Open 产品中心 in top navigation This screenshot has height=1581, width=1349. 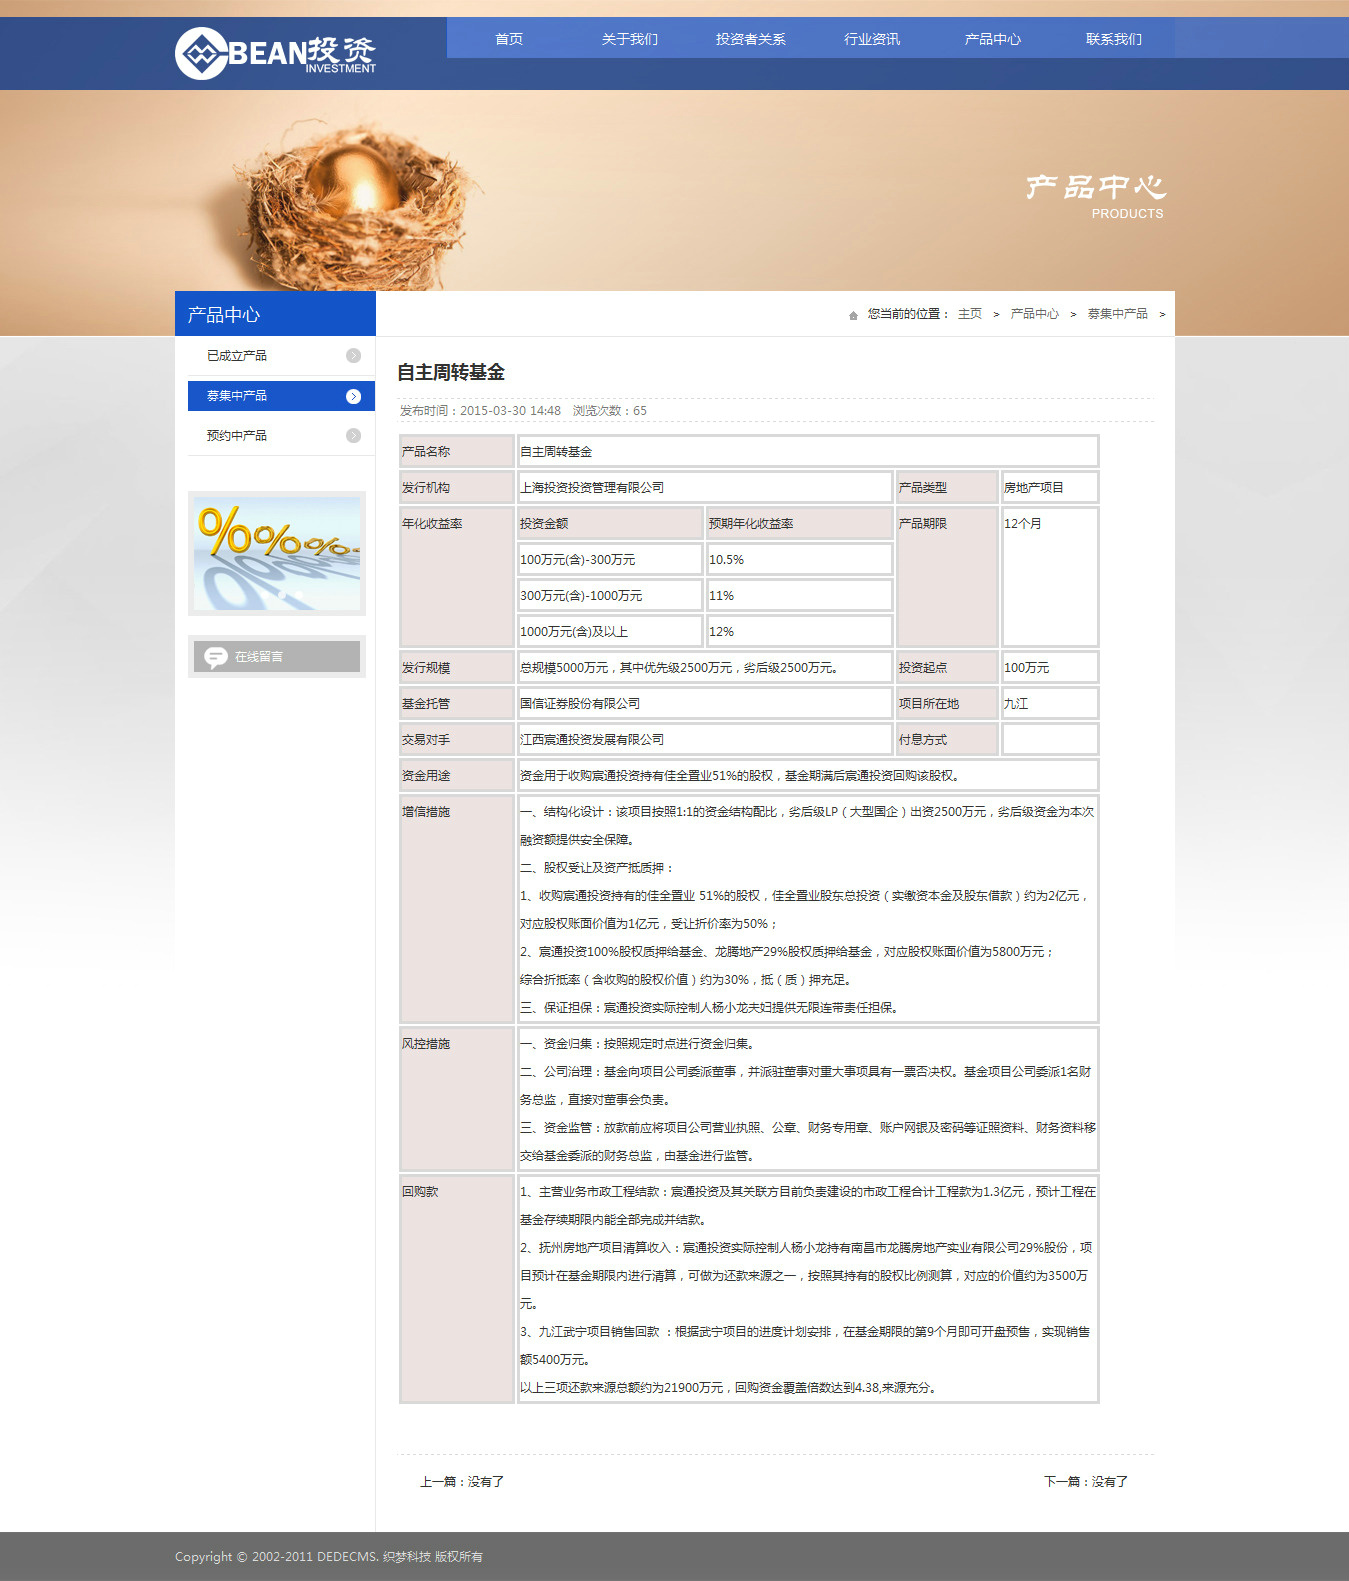[993, 39]
